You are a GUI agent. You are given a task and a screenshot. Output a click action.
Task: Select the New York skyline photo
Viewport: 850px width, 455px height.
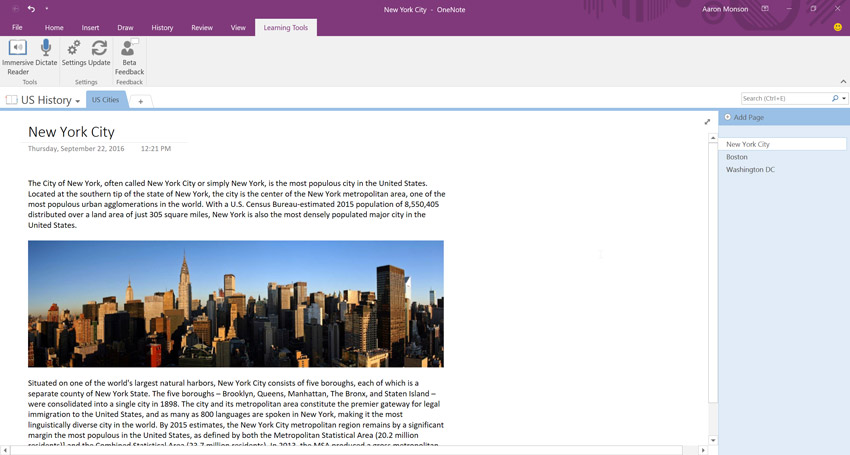coord(236,304)
